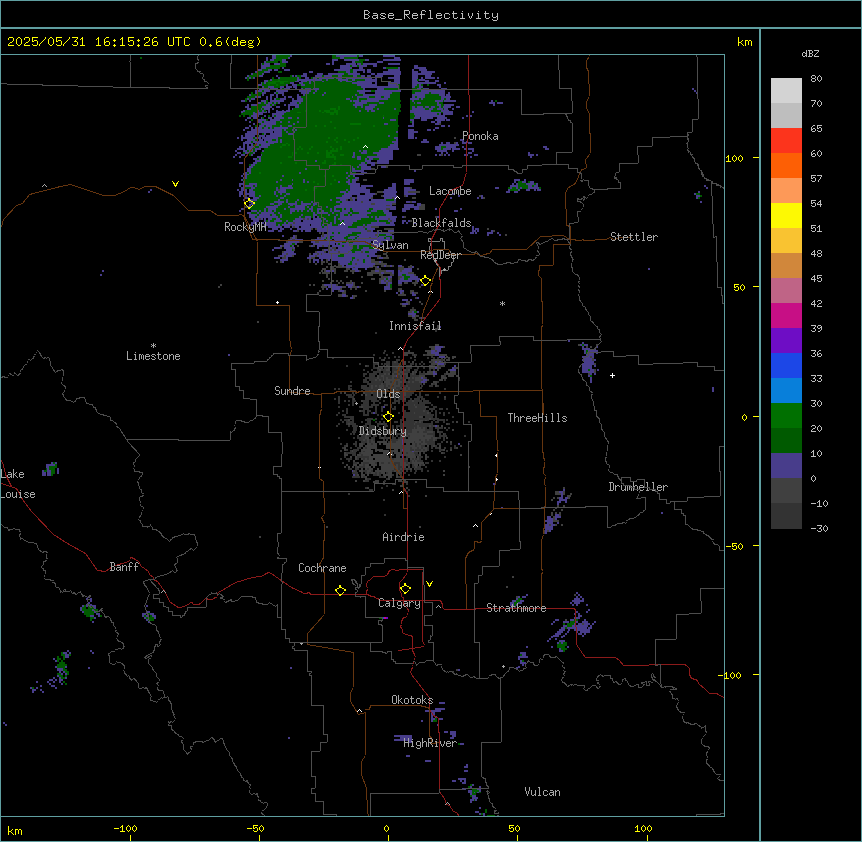
Task: Click the Airdrie city label
Action: tap(404, 537)
